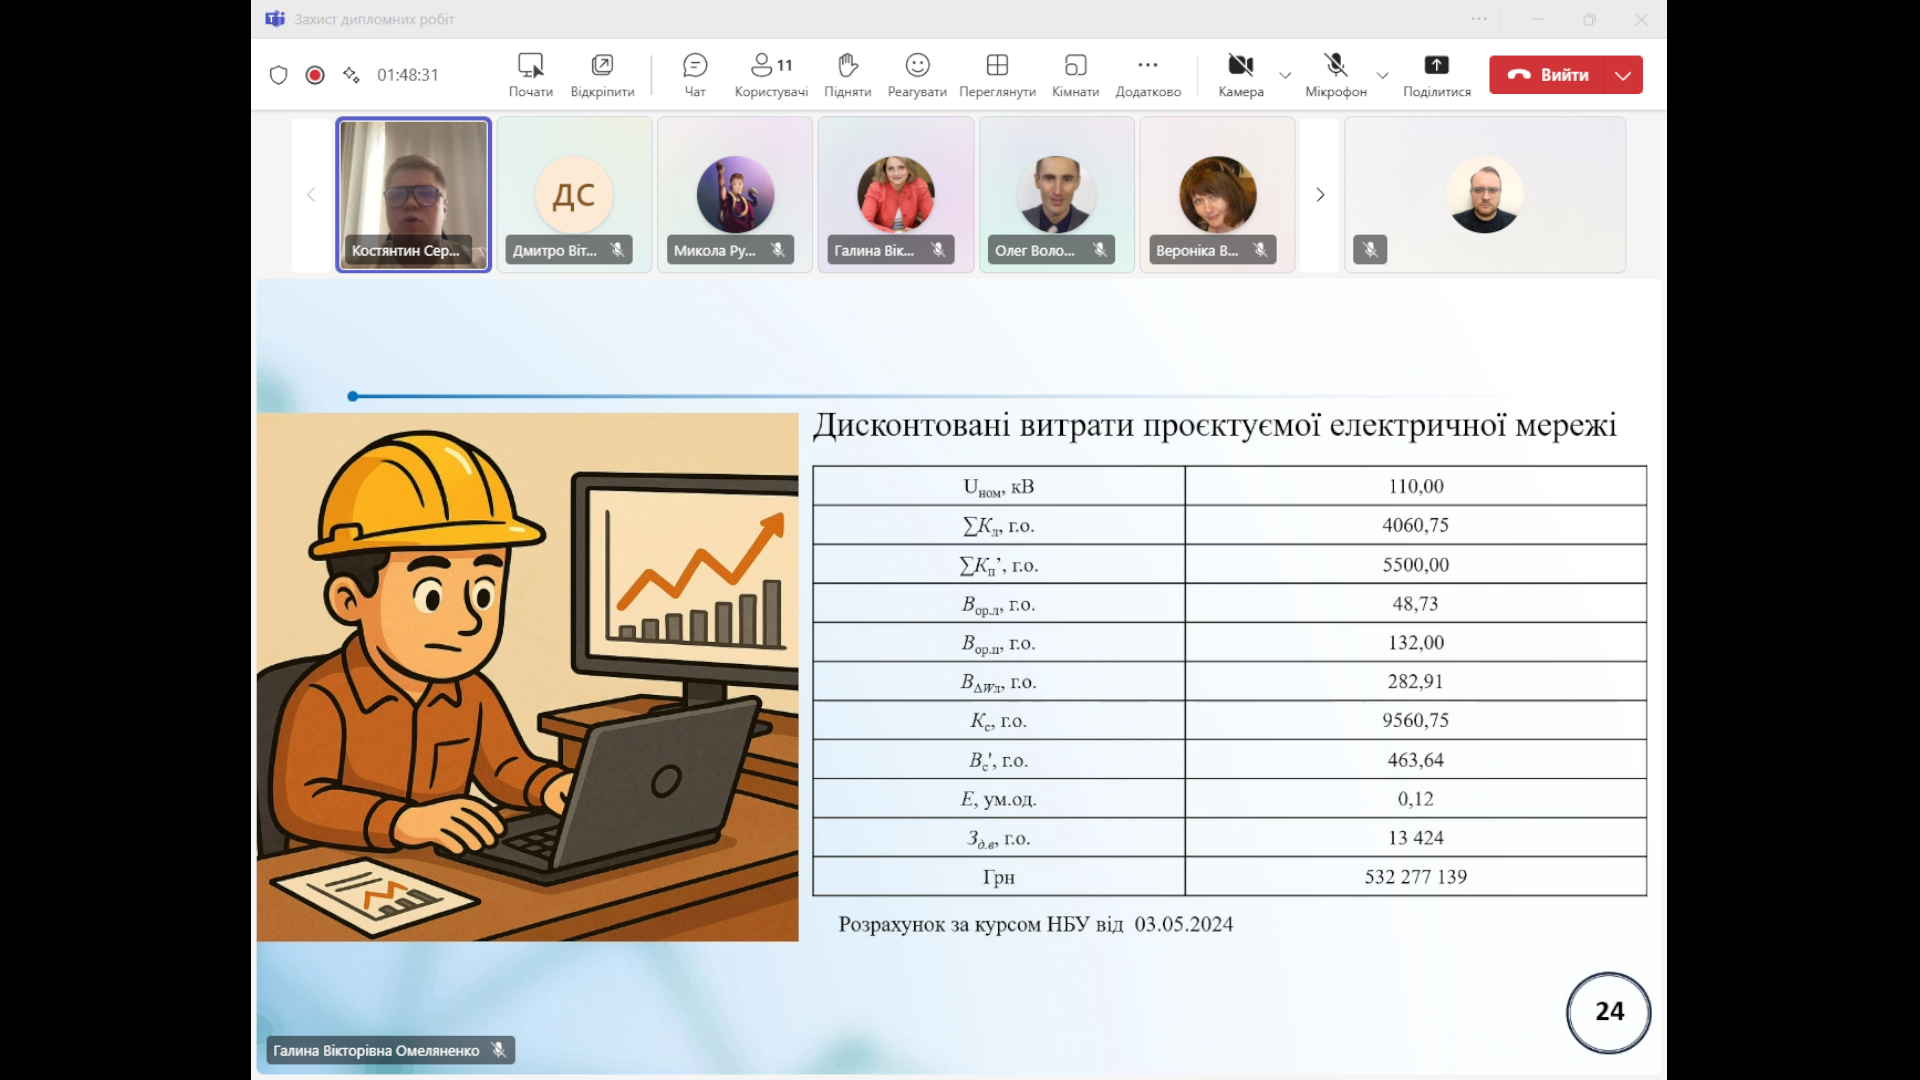Show next participants with right arrow
This screenshot has height=1080, width=1920.
(1320, 195)
